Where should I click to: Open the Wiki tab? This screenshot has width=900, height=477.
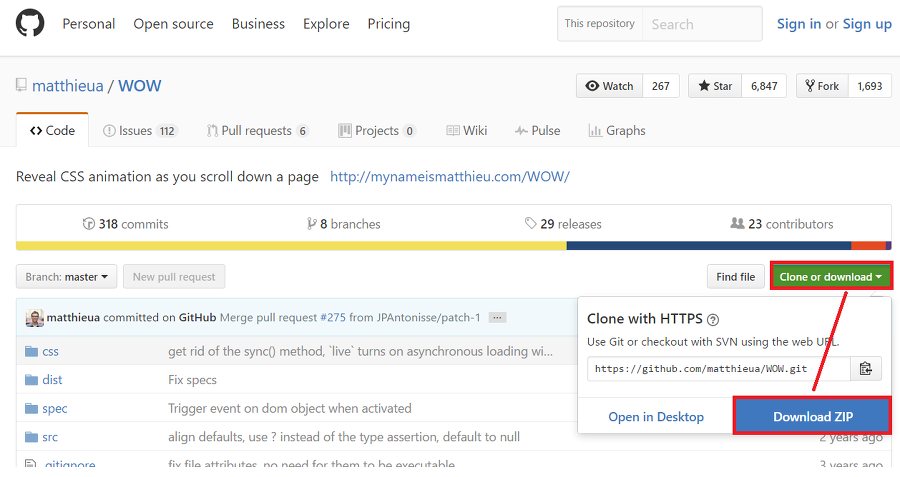coord(467,130)
